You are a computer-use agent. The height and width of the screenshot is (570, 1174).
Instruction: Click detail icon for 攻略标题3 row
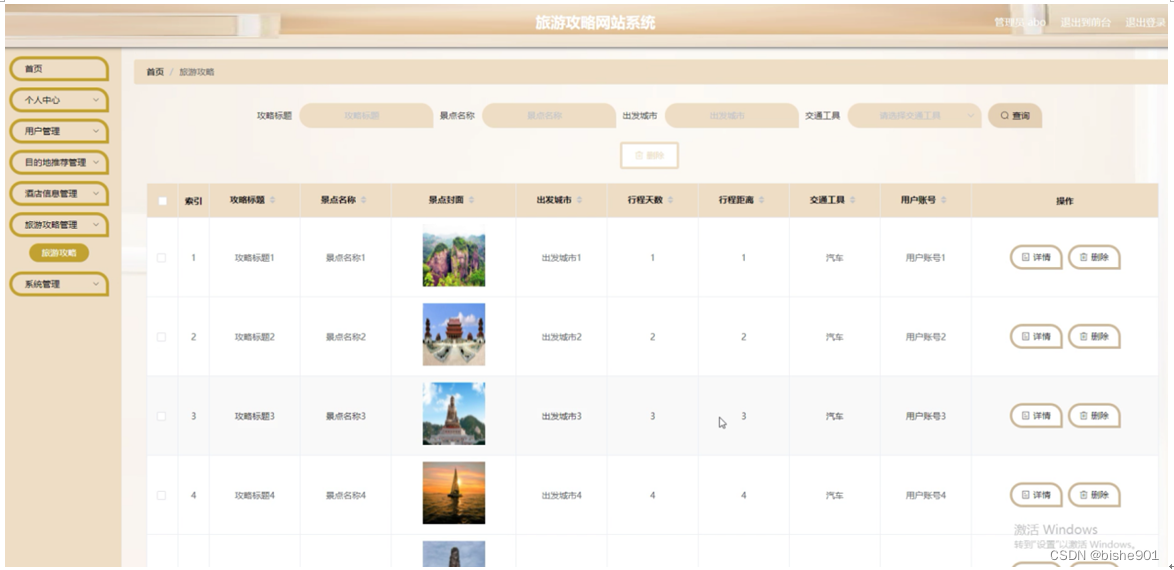(1026, 416)
